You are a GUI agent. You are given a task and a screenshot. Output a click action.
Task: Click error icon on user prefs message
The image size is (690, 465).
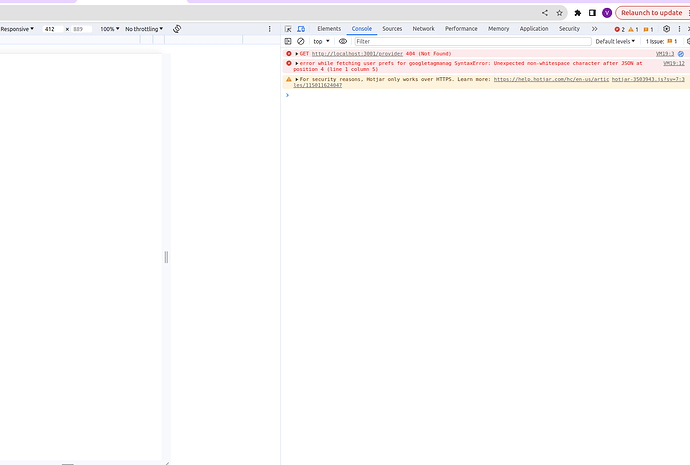click(289, 63)
